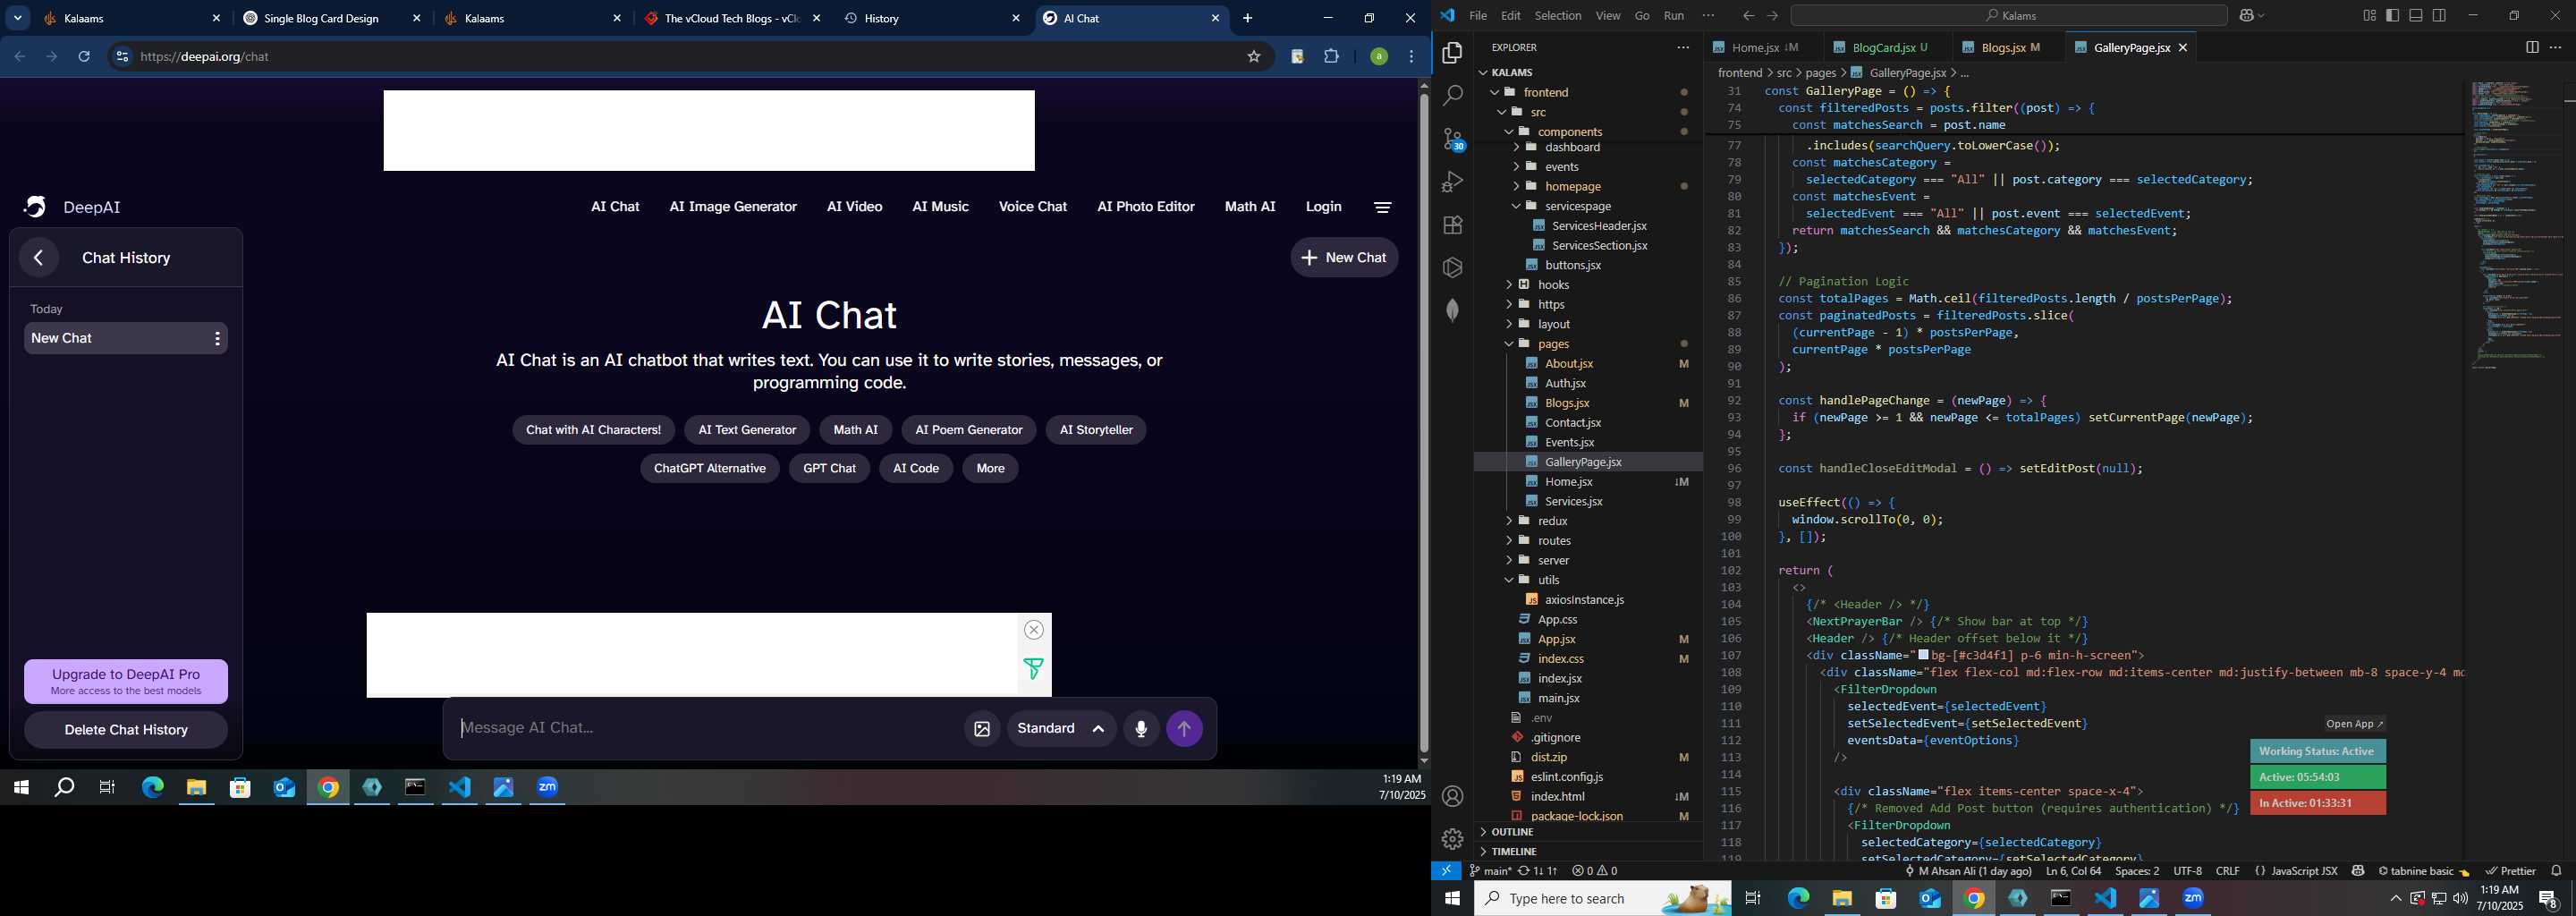This screenshot has width=2576, height=916.
Task: Open Run and Debug view in VS Code
Action: pyautogui.click(x=1452, y=182)
